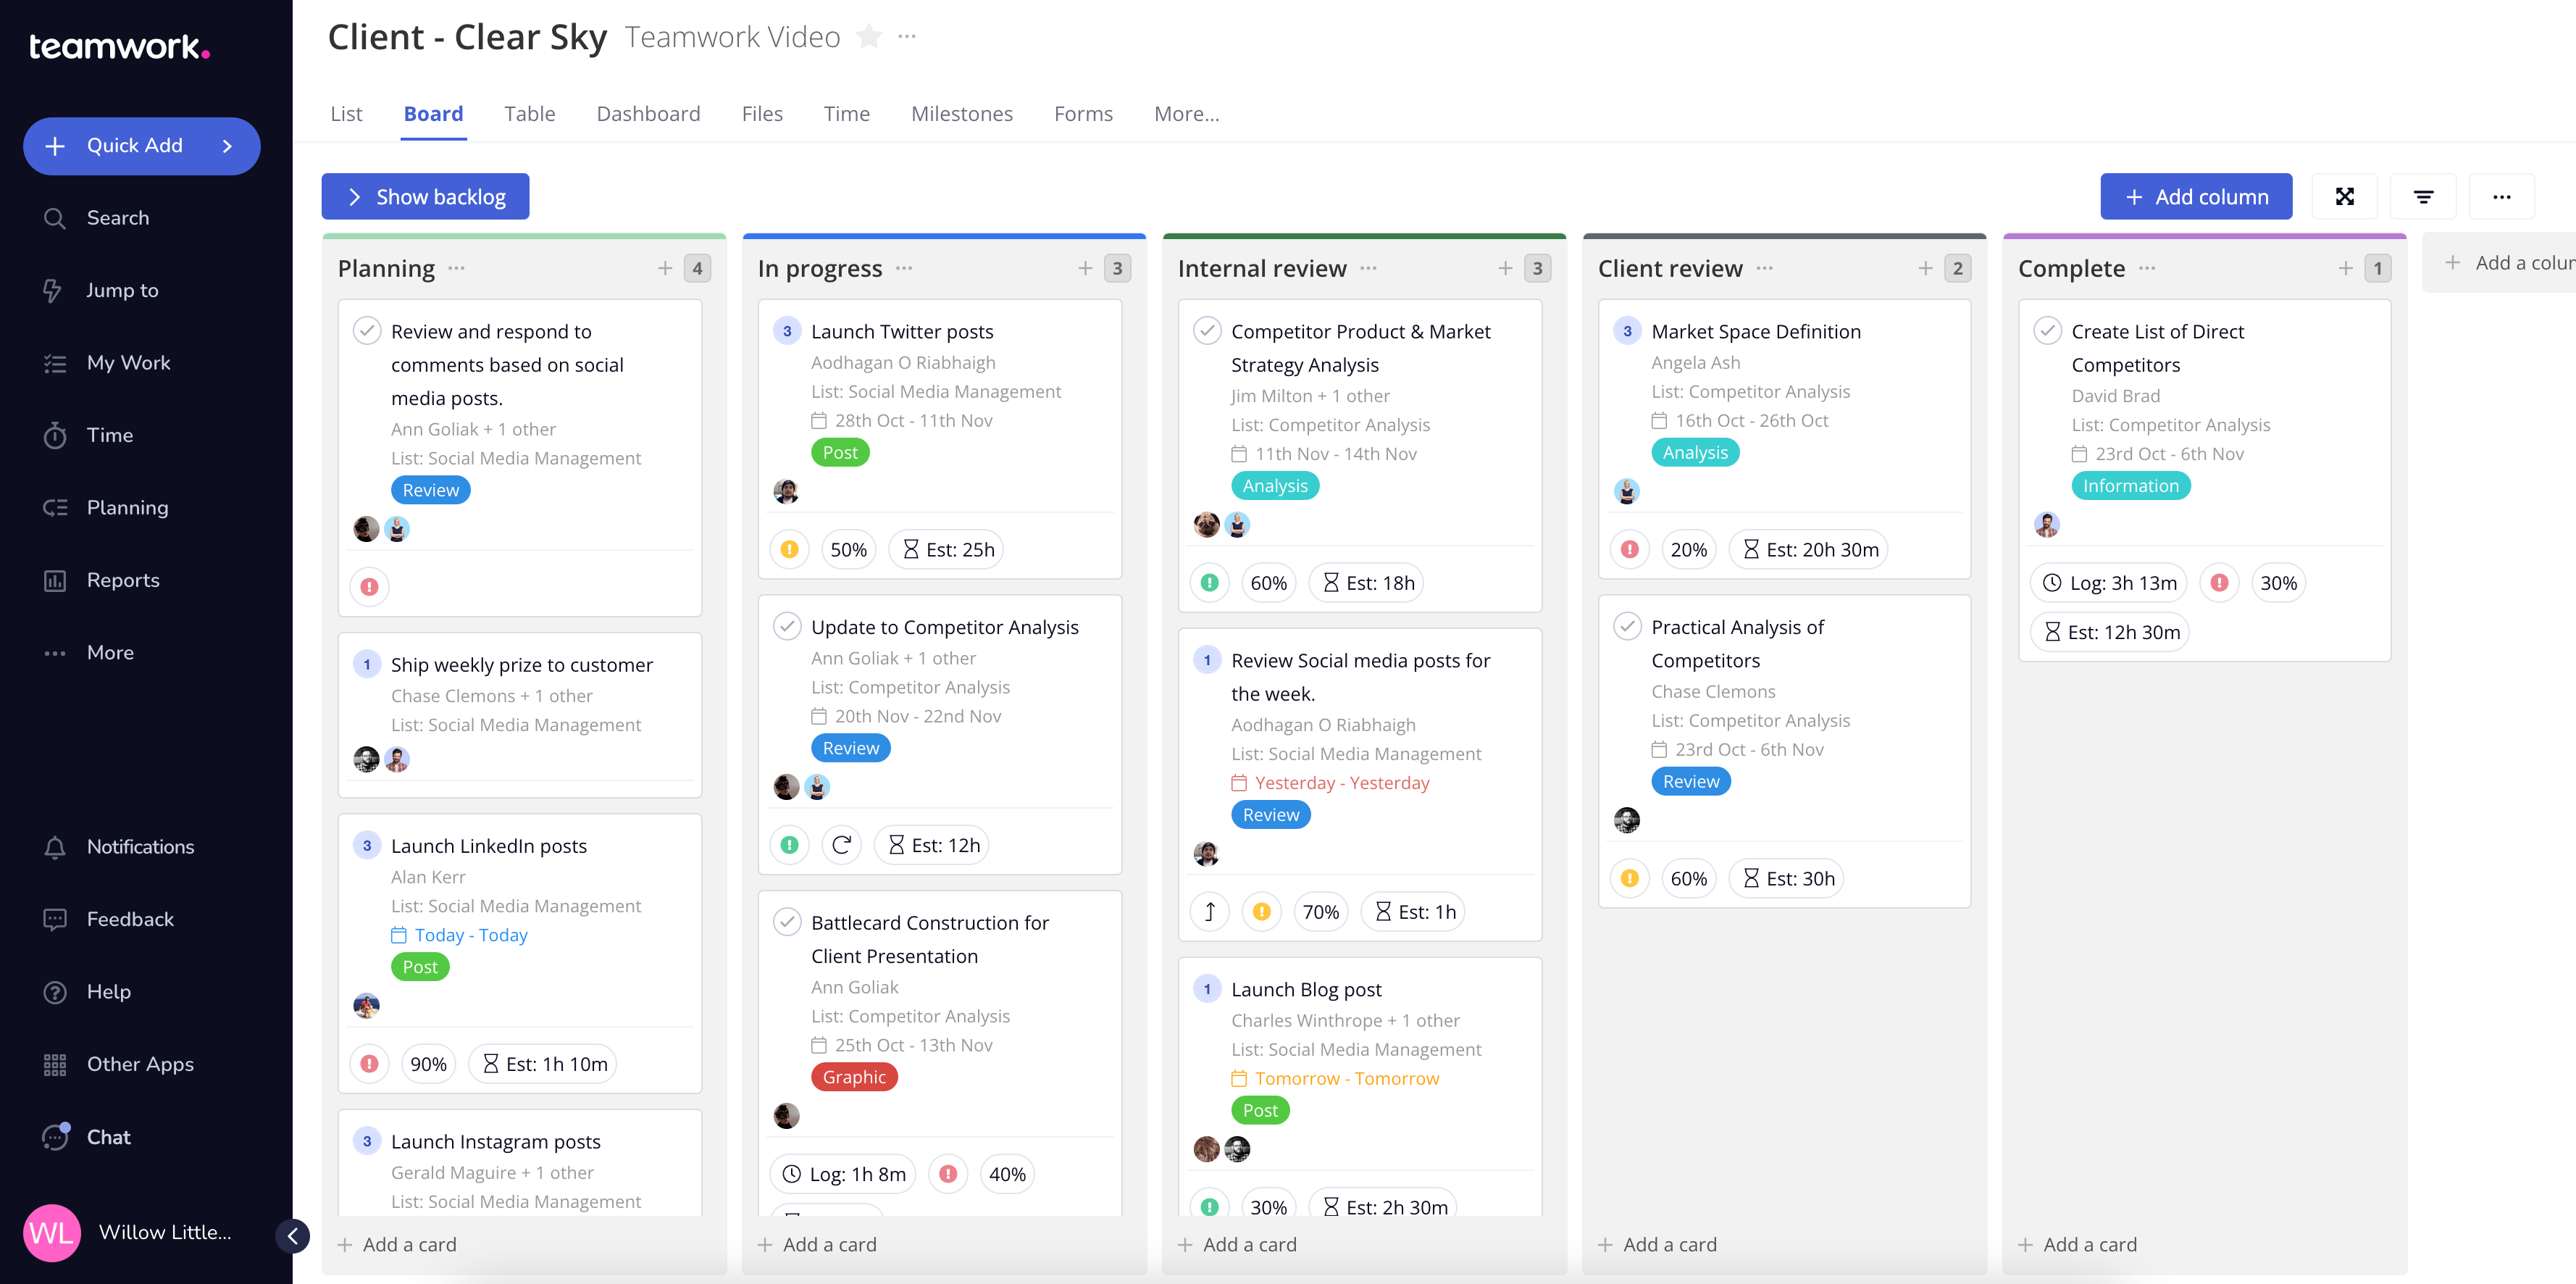The width and height of the screenshot is (2576, 1284).
Task: Star the Client - Clear Sky project
Action: 869,37
